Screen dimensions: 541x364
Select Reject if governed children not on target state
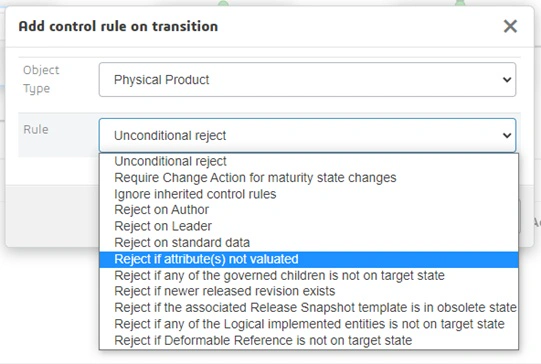coord(308,275)
